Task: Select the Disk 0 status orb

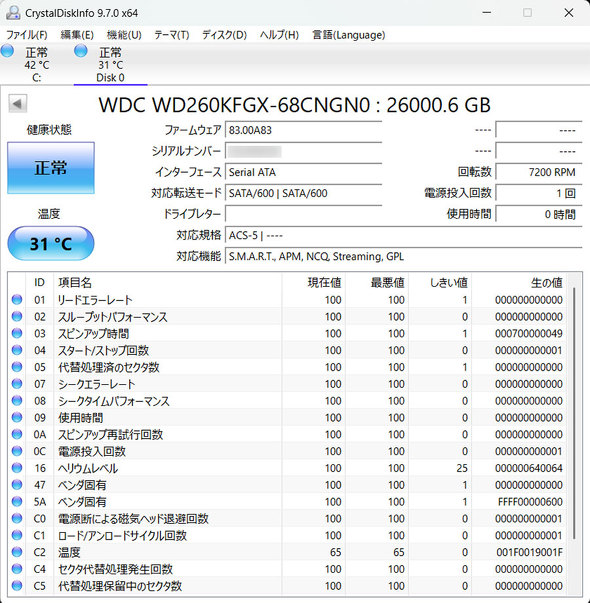Action: coord(81,51)
